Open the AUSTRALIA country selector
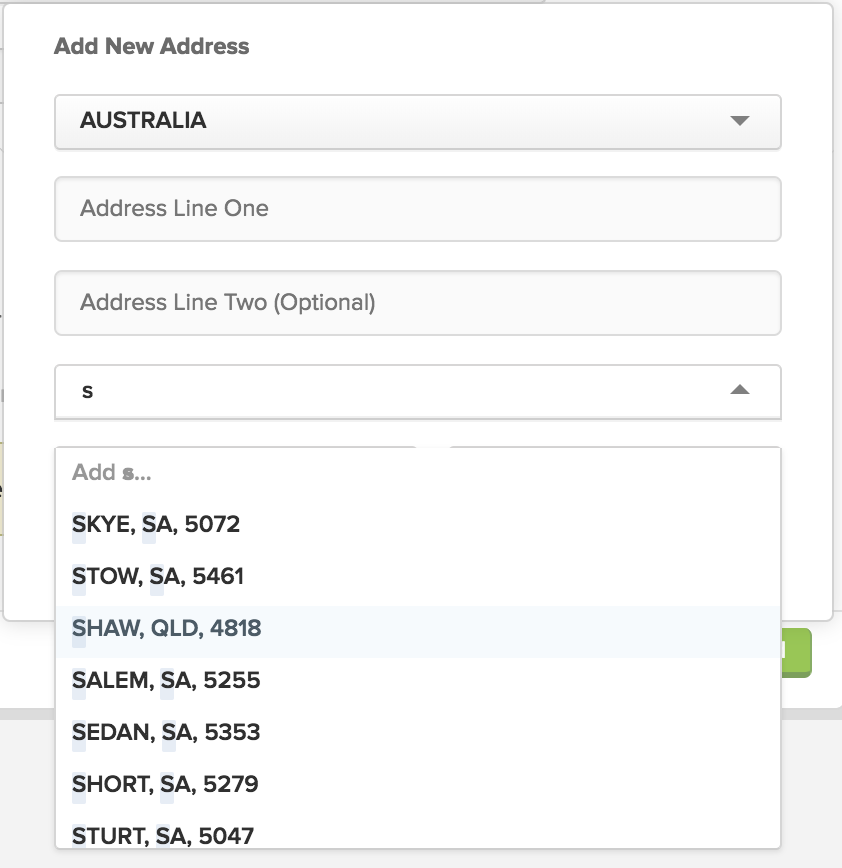The height and width of the screenshot is (868, 842). tap(417, 122)
